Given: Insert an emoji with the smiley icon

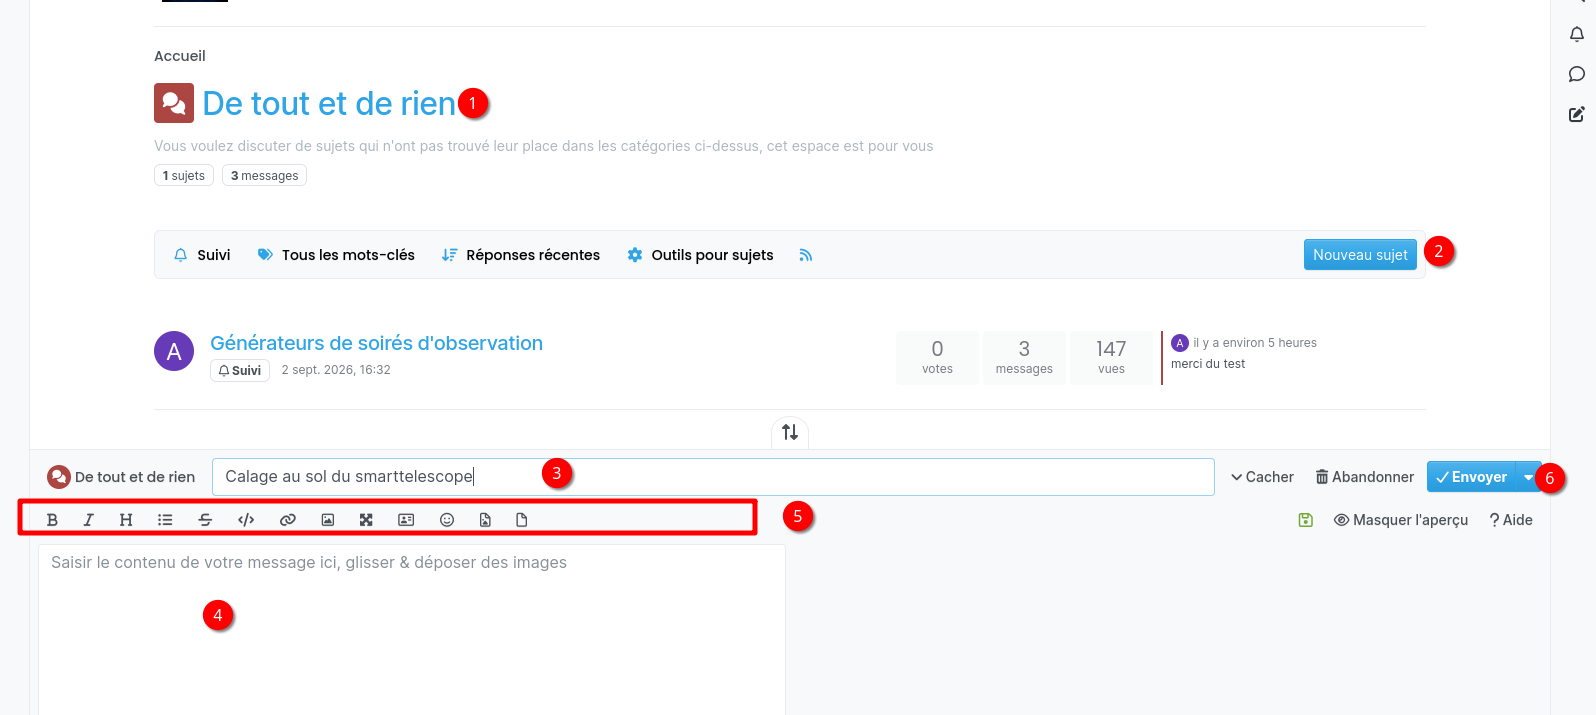Looking at the screenshot, I should [x=447, y=520].
